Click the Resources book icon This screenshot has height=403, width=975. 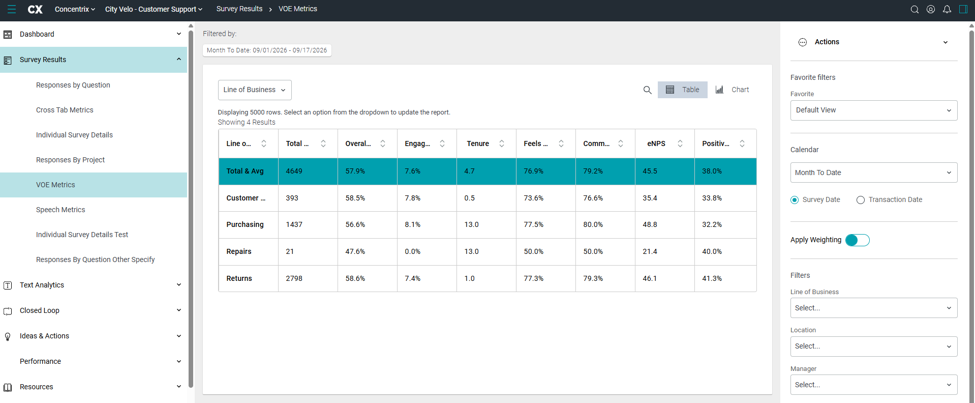tap(8, 387)
